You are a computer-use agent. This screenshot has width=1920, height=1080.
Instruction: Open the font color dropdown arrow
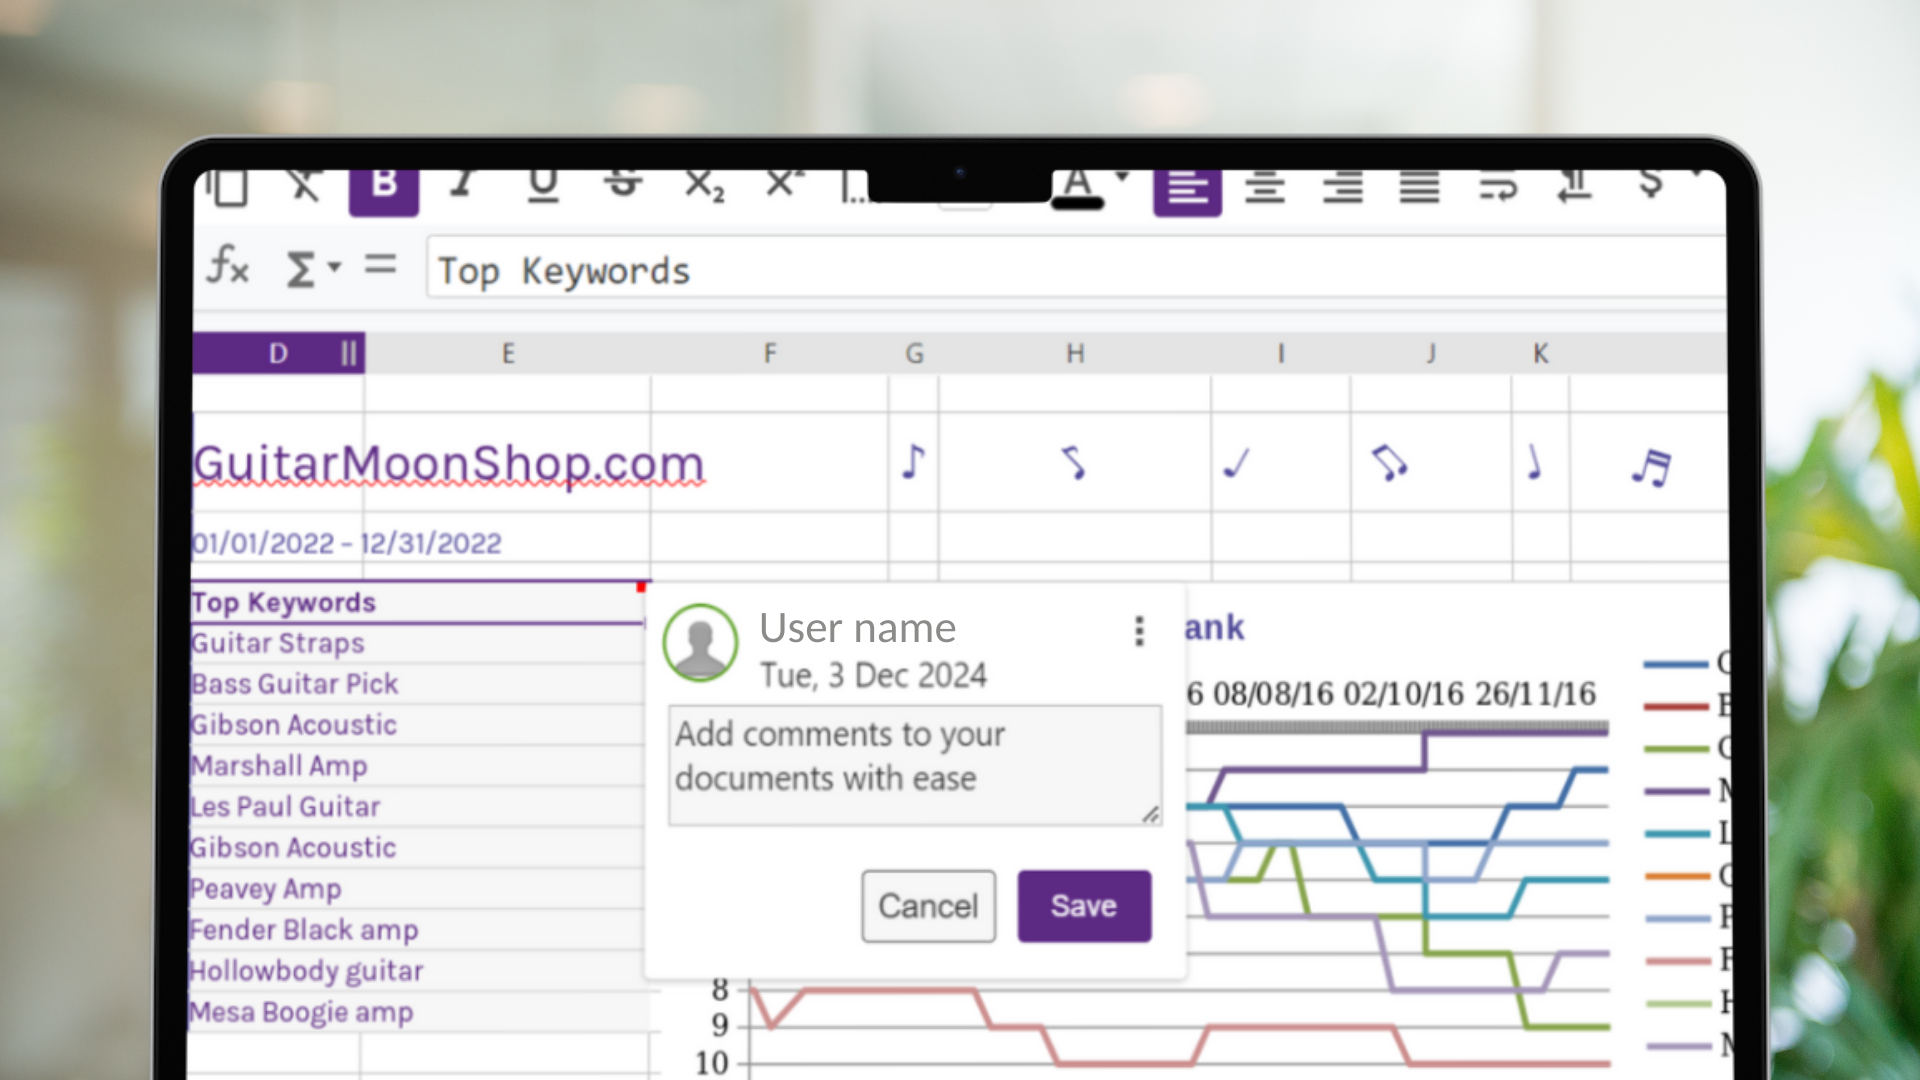click(1122, 178)
